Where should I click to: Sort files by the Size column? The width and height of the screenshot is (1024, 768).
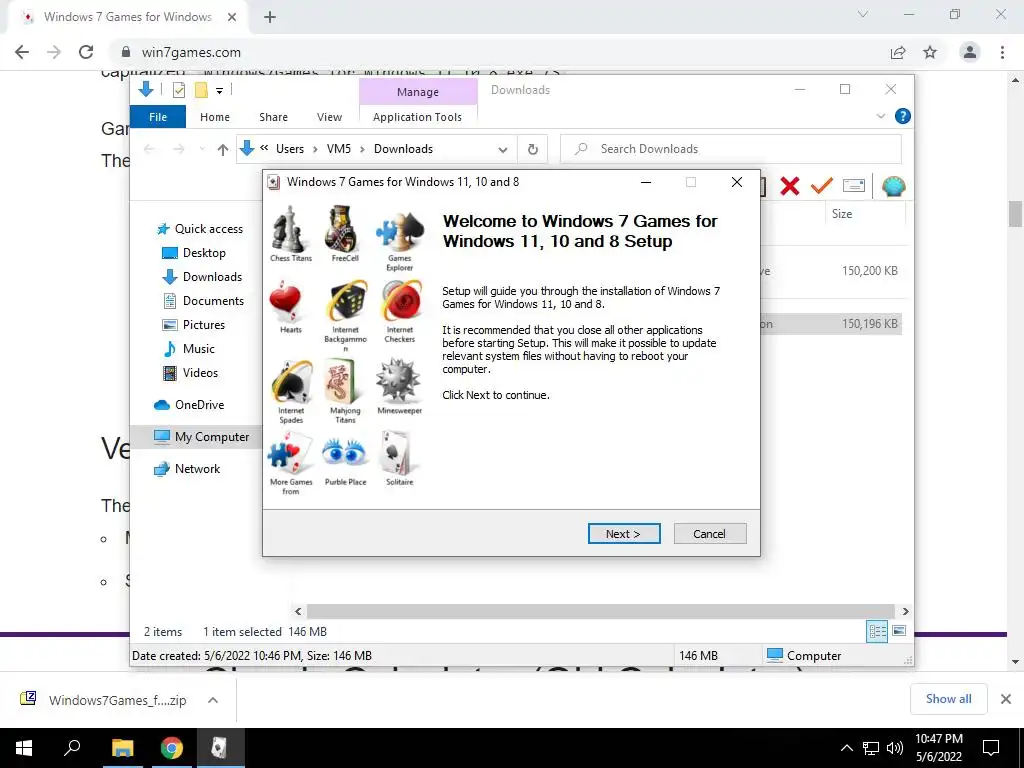pos(842,214)
